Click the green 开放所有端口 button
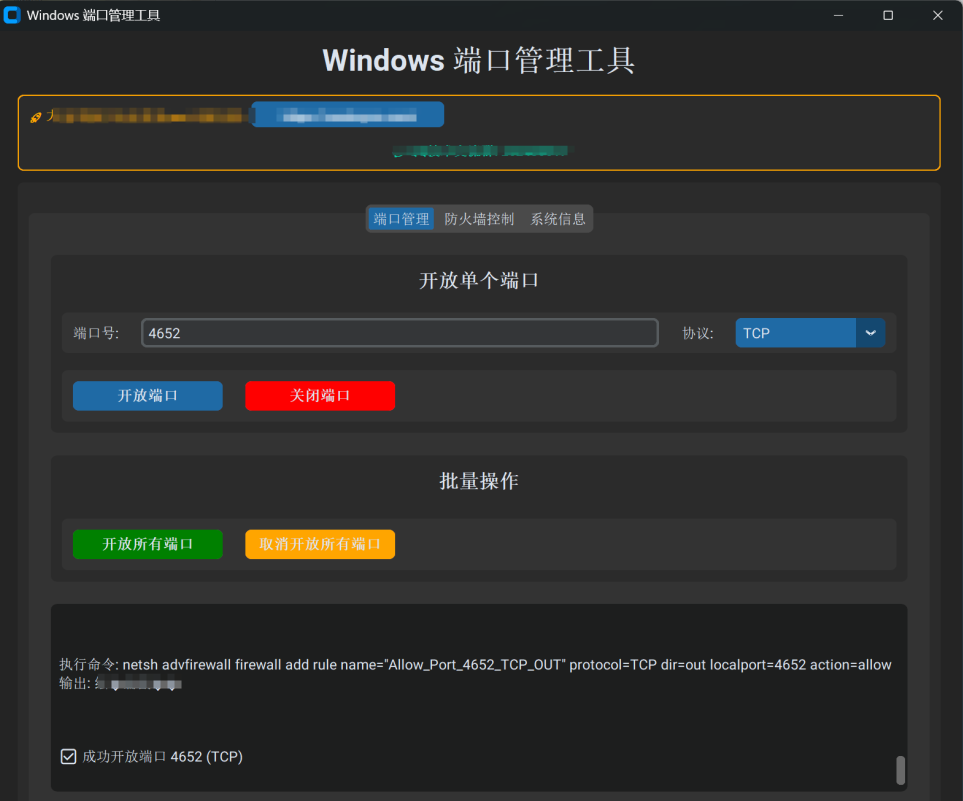 pyautogui.click(x=147, y=544)
